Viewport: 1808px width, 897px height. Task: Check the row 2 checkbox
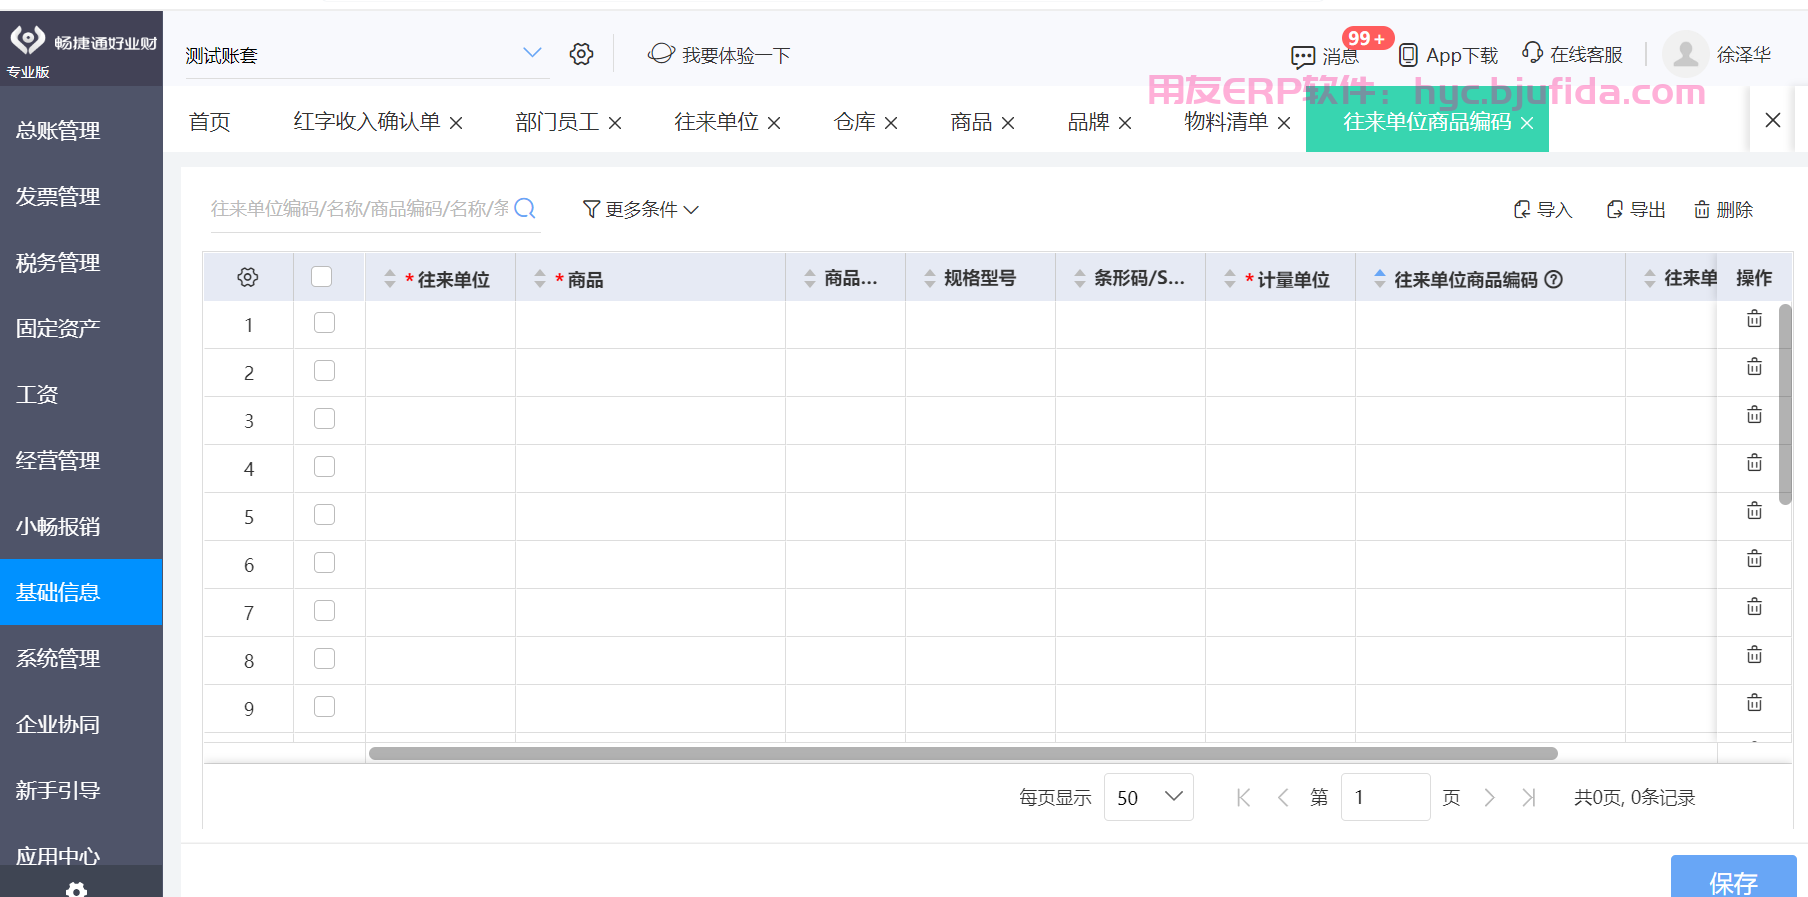tap(324, 370)
